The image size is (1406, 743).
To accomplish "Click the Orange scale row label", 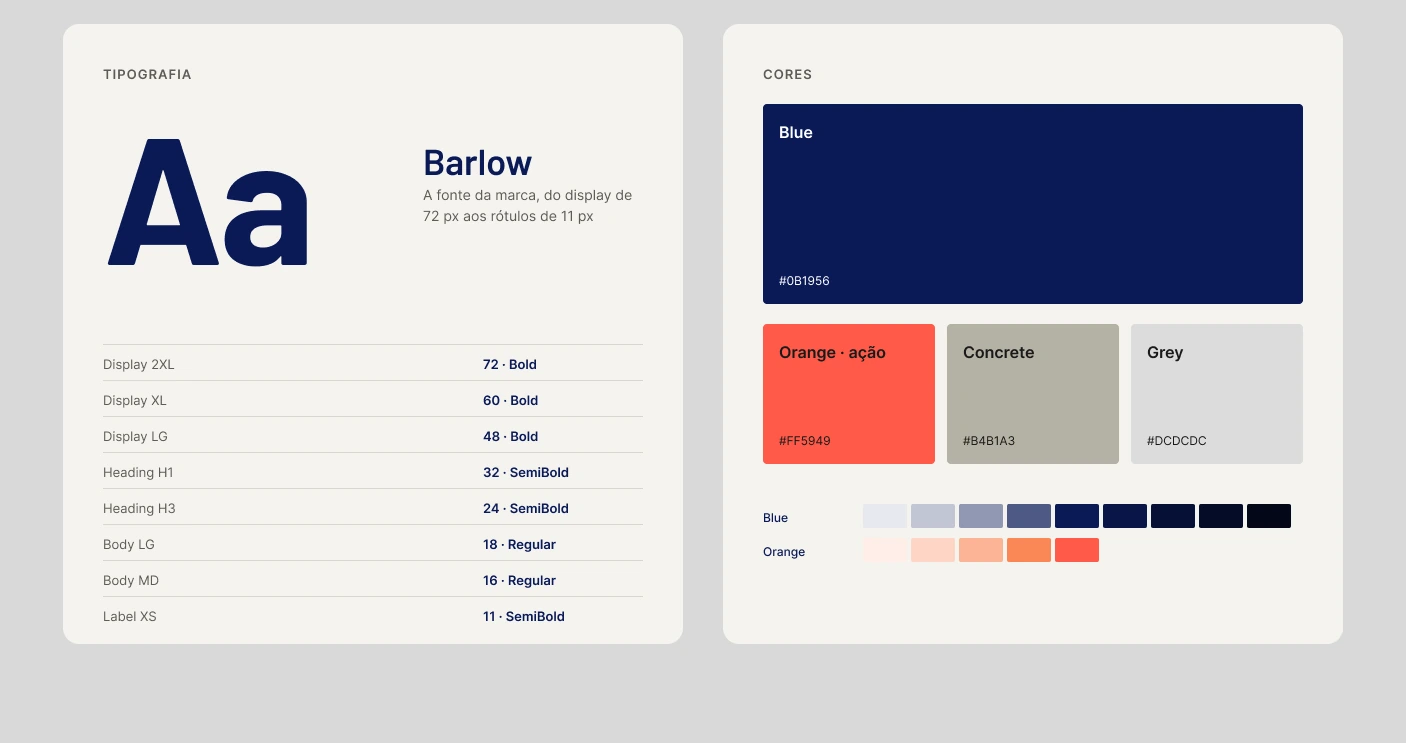I will (x=784, y=552).
